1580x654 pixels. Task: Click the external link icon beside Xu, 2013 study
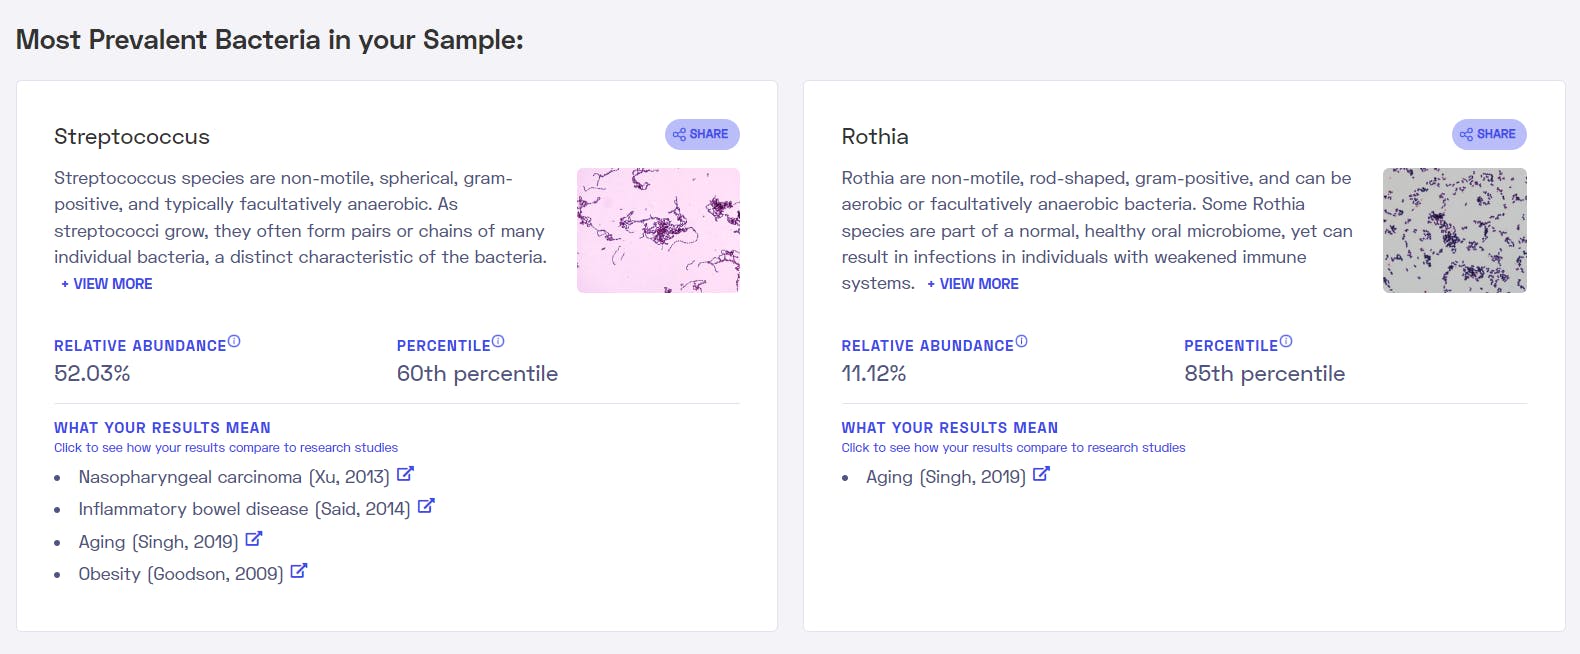(x=407, y=473)
